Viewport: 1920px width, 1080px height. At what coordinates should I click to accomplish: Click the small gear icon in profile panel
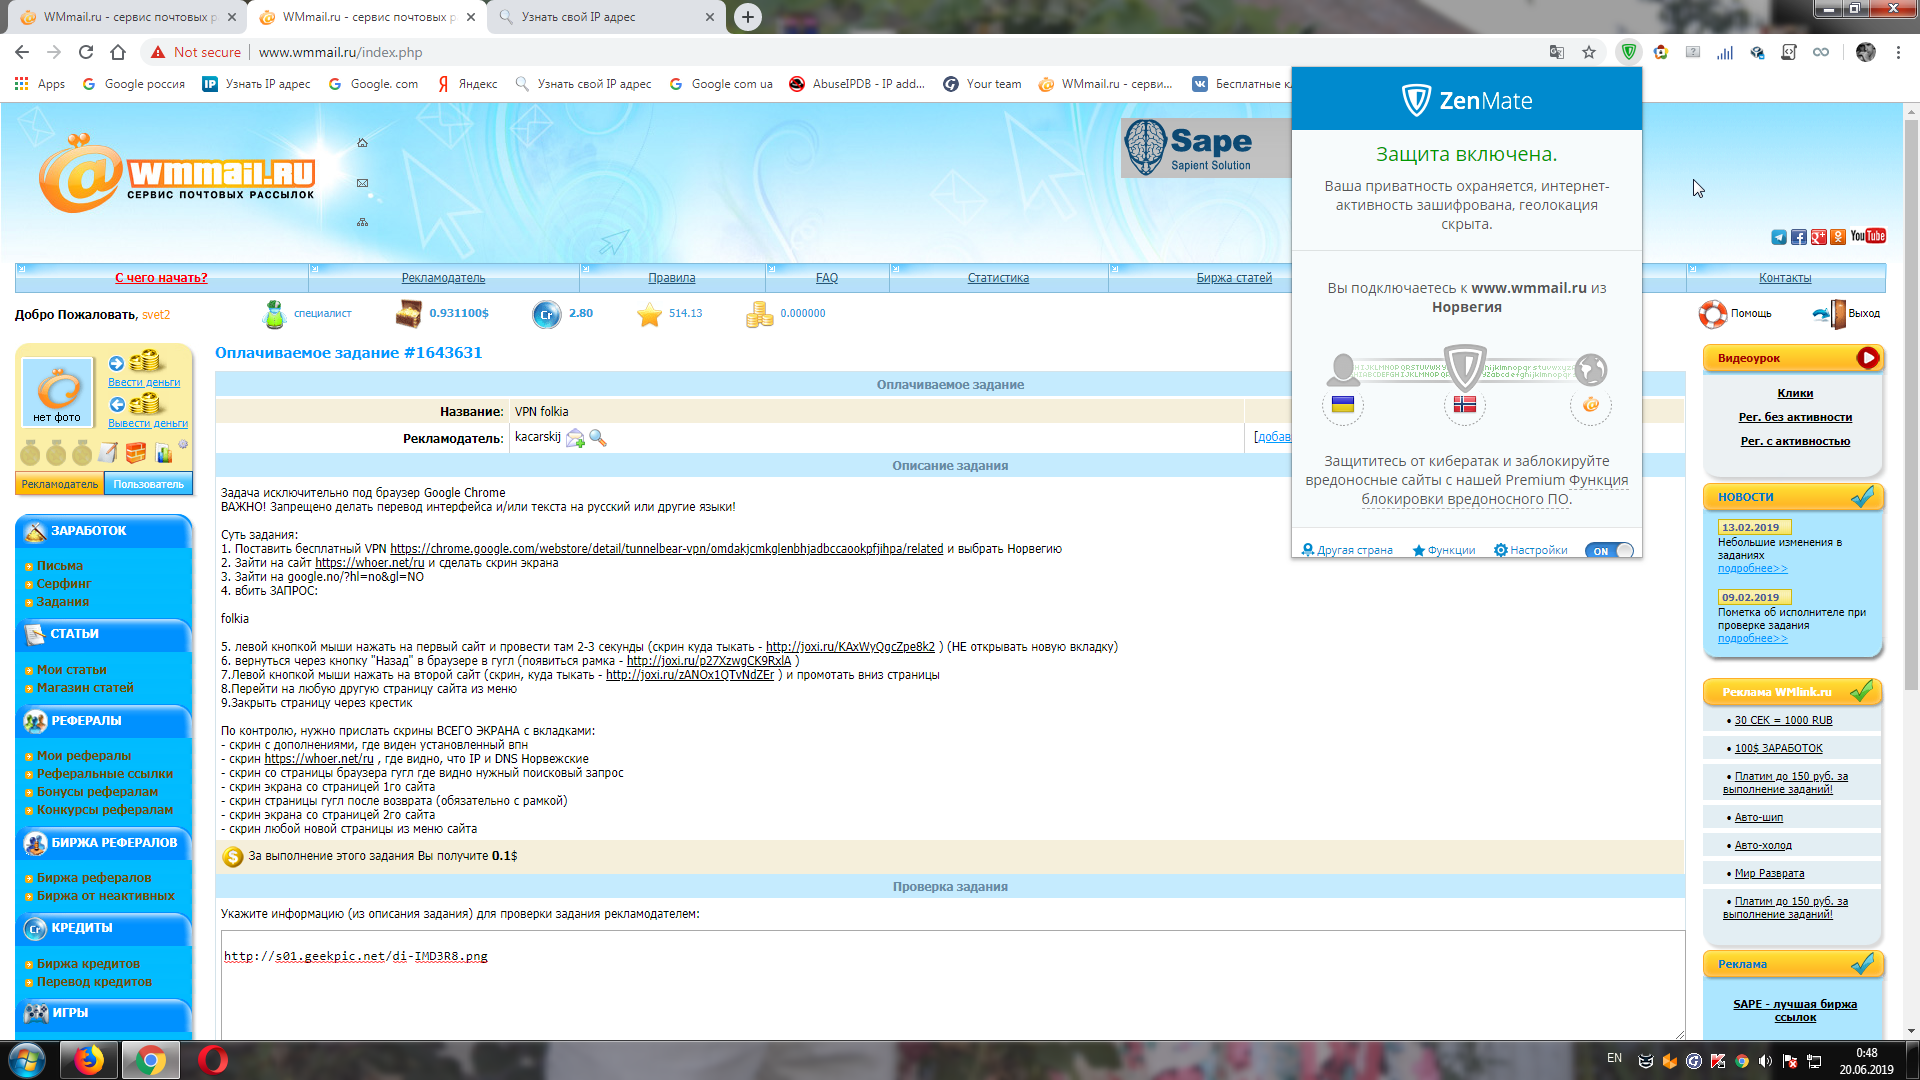183,444
